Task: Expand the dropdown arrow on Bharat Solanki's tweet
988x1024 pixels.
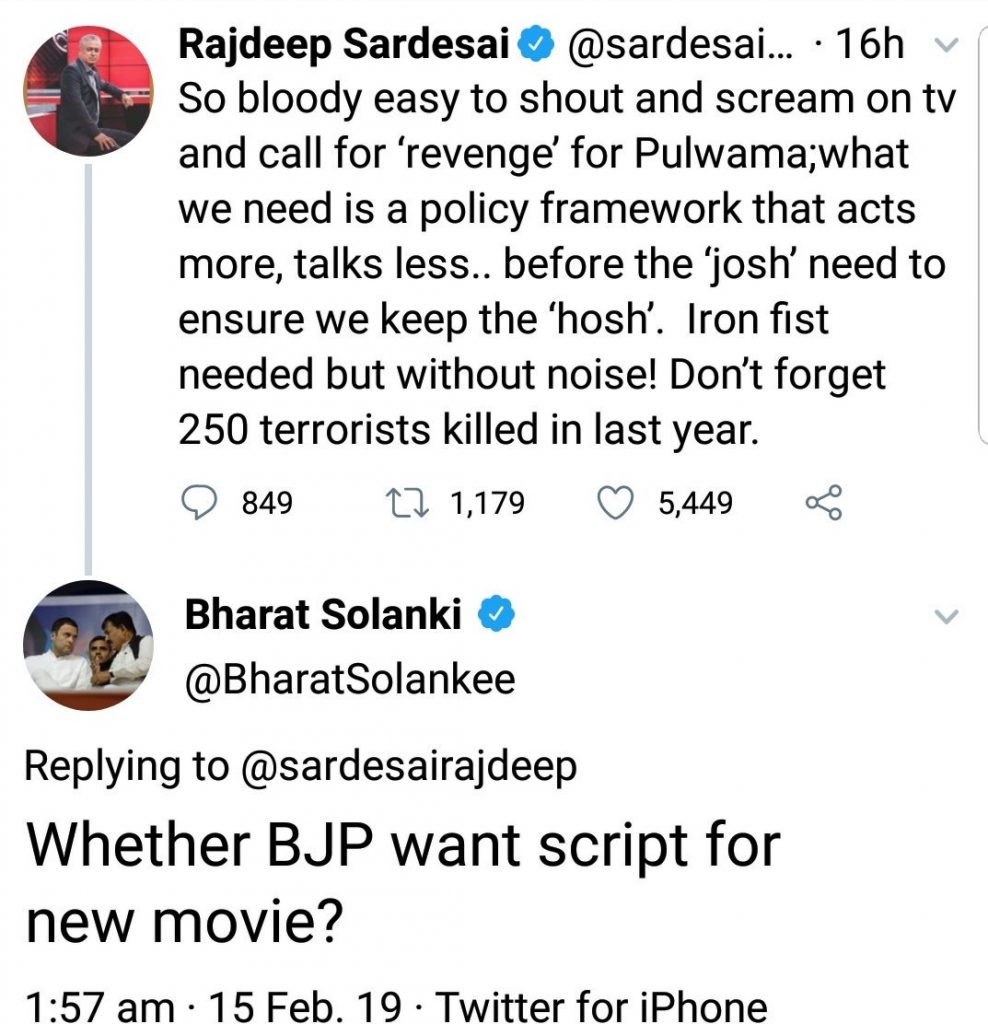Action: 946,617
